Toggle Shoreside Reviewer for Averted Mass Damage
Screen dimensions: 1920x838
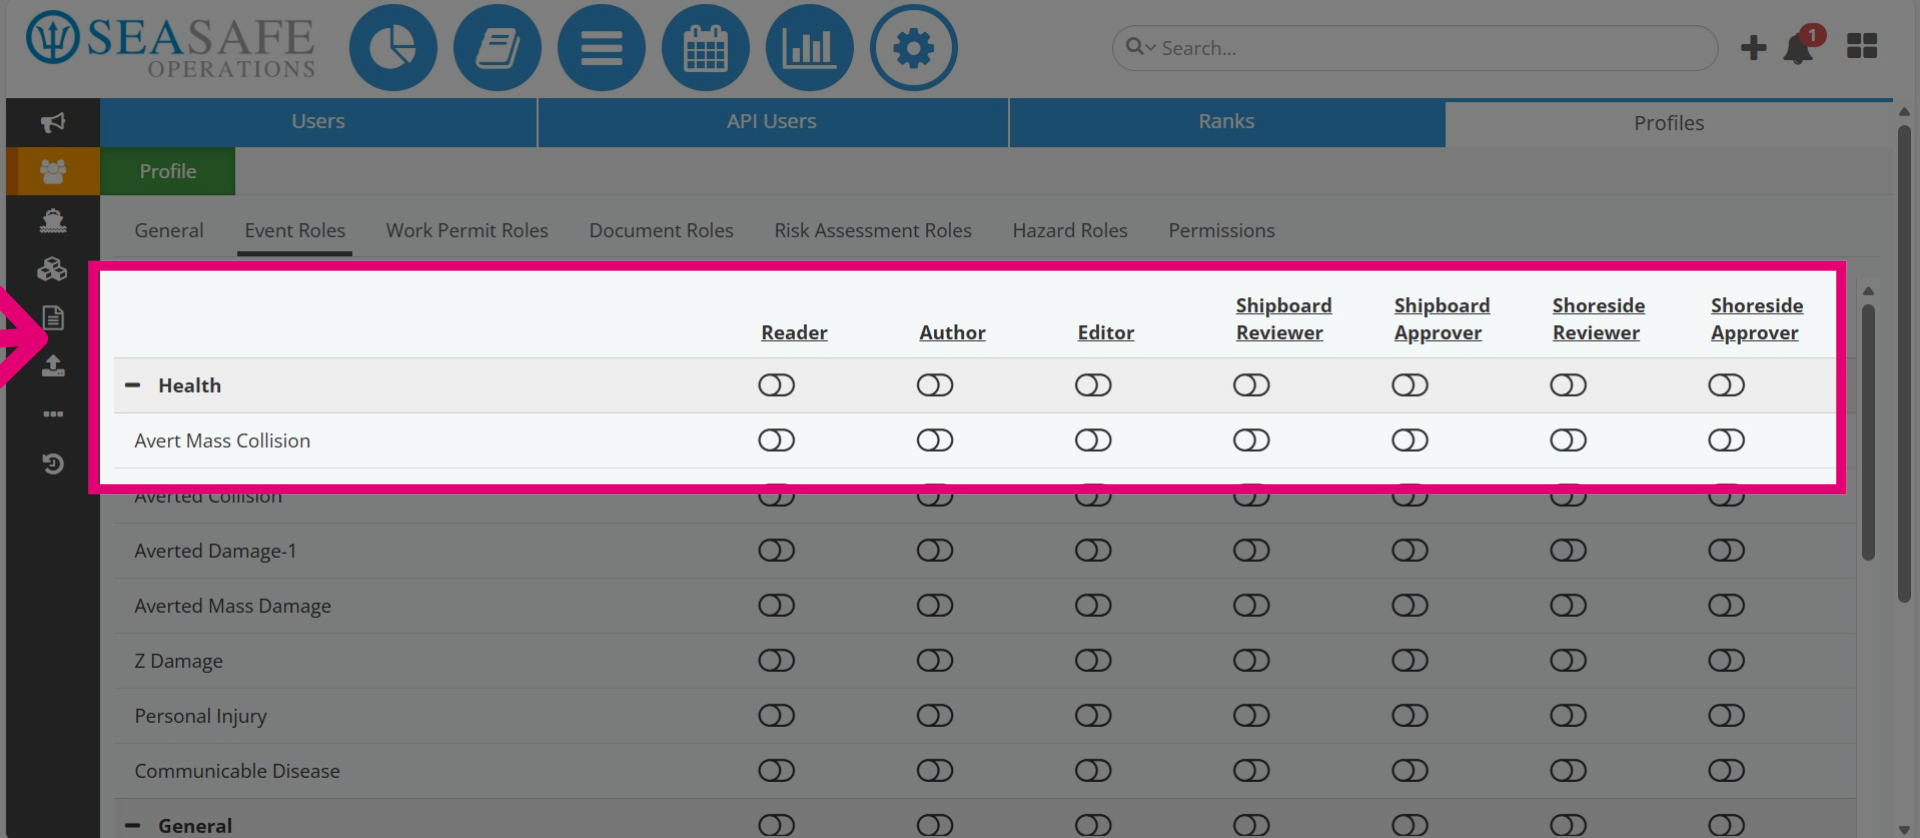tap(1568, 605)
